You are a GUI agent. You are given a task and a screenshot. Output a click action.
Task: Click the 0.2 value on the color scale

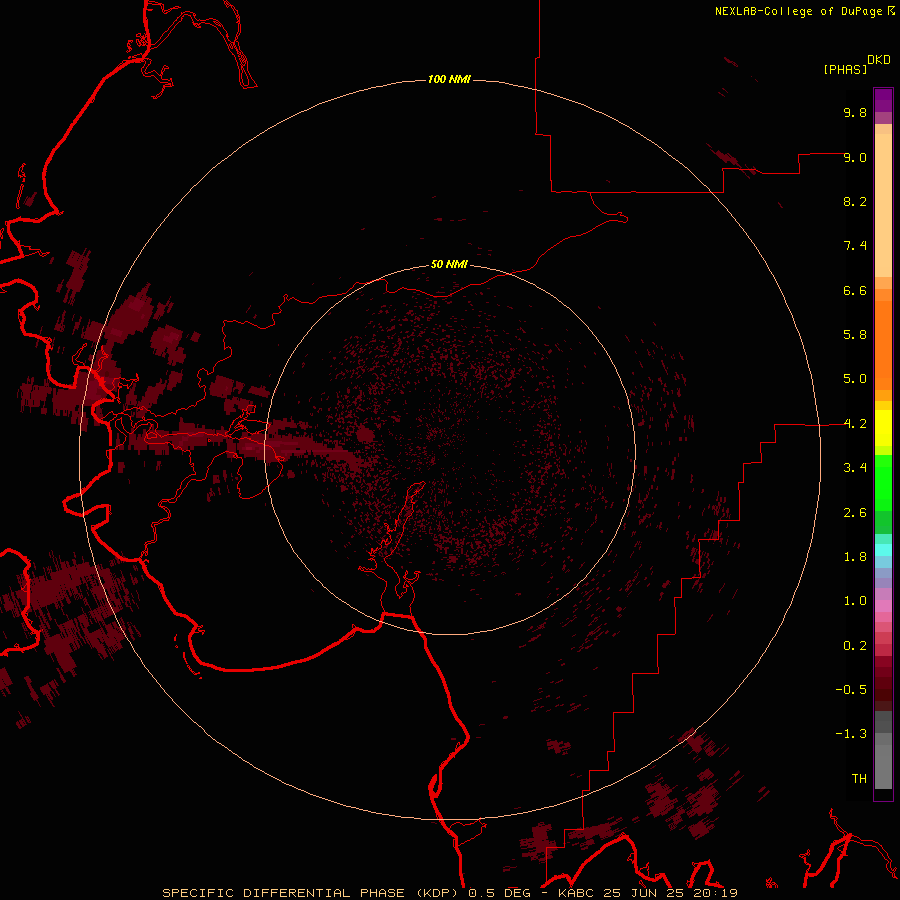click(855, 646)
